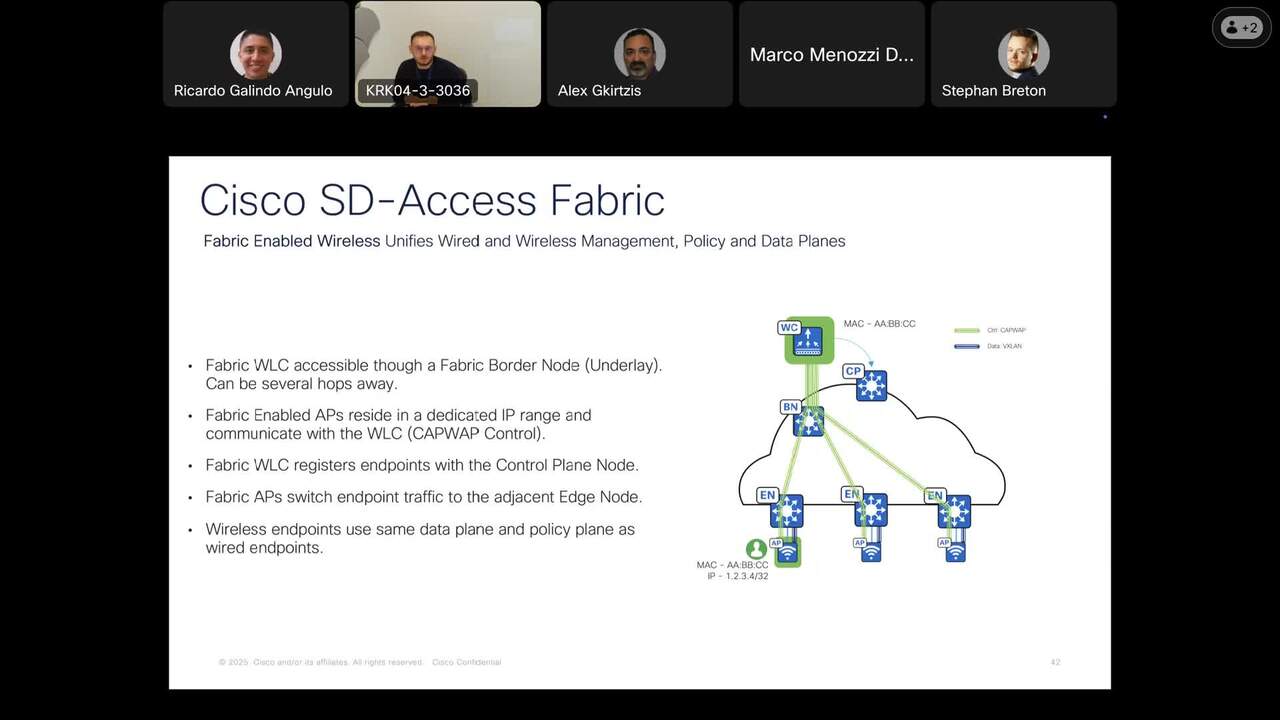Viewport: 1280px width, 720px height.
Task: Select Ricardo Galindo Angulo's participant tile
Action: 256,54
